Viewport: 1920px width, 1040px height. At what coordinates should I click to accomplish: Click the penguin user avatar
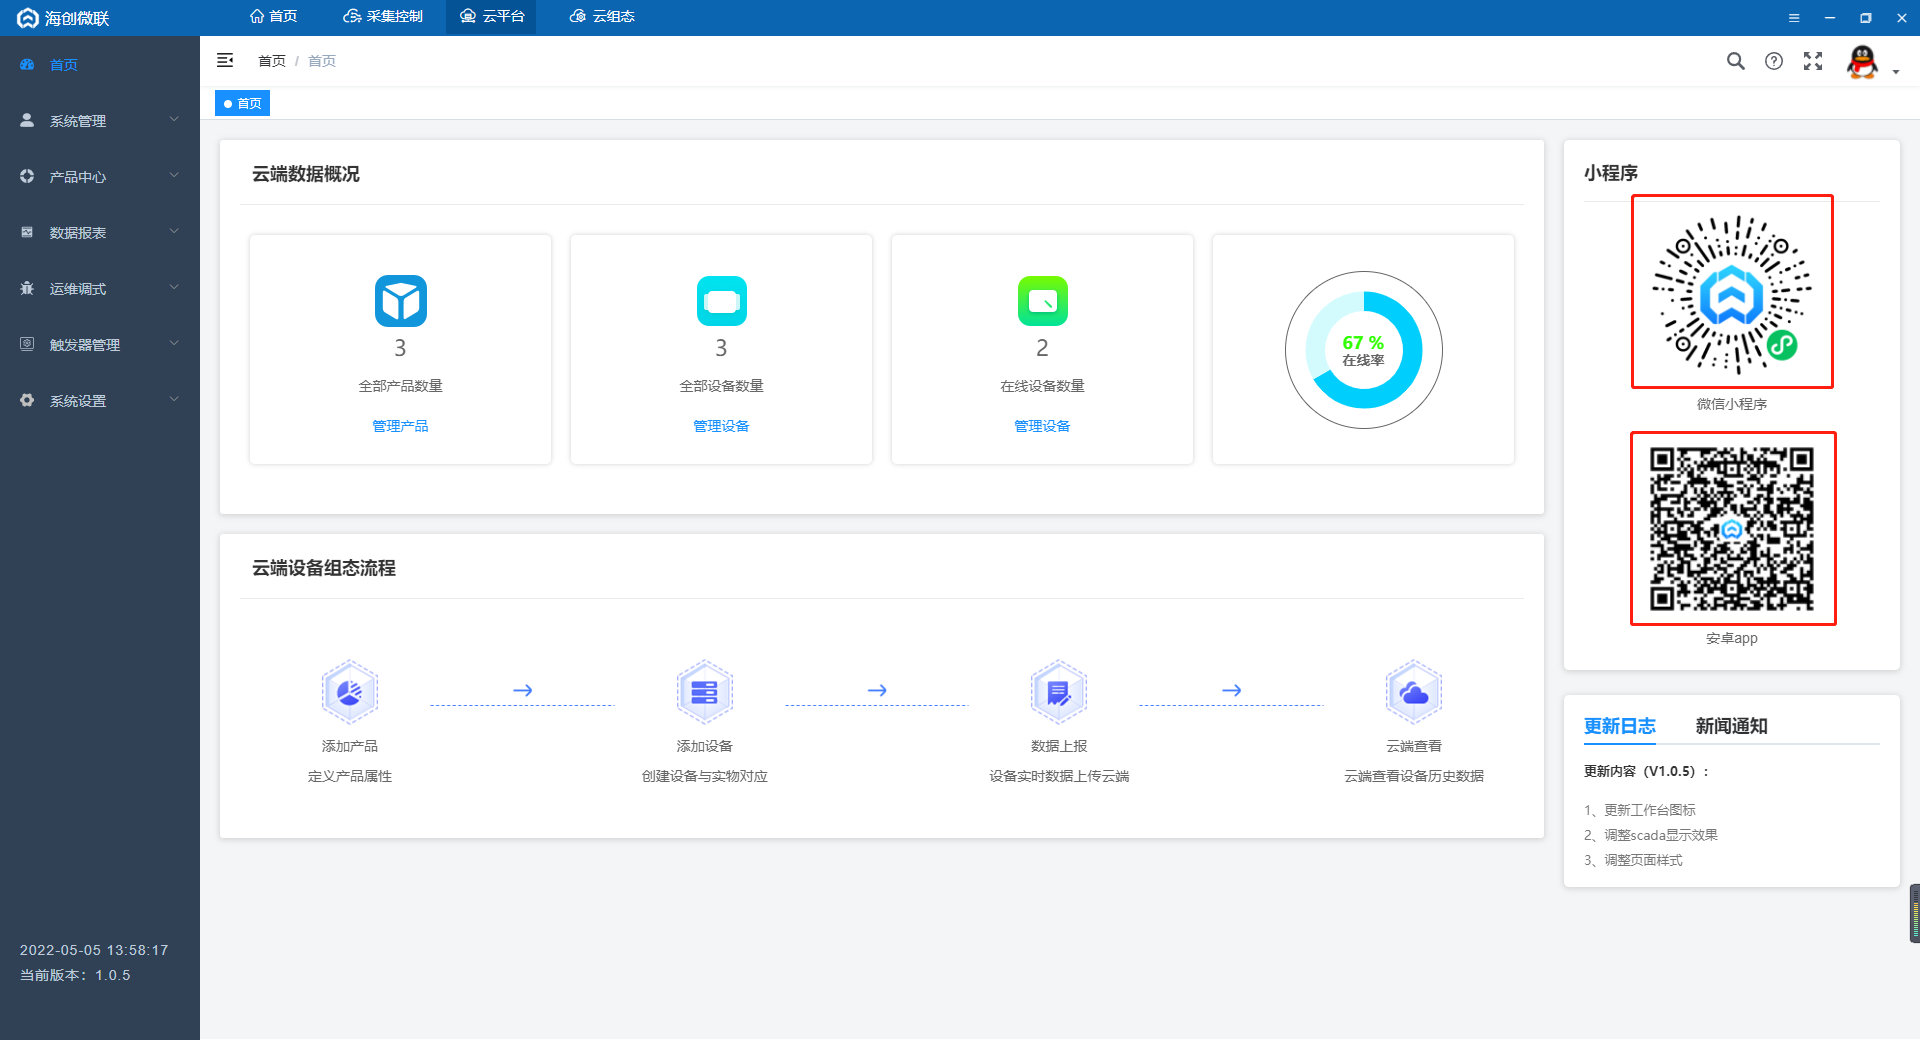coord(1862,62)
